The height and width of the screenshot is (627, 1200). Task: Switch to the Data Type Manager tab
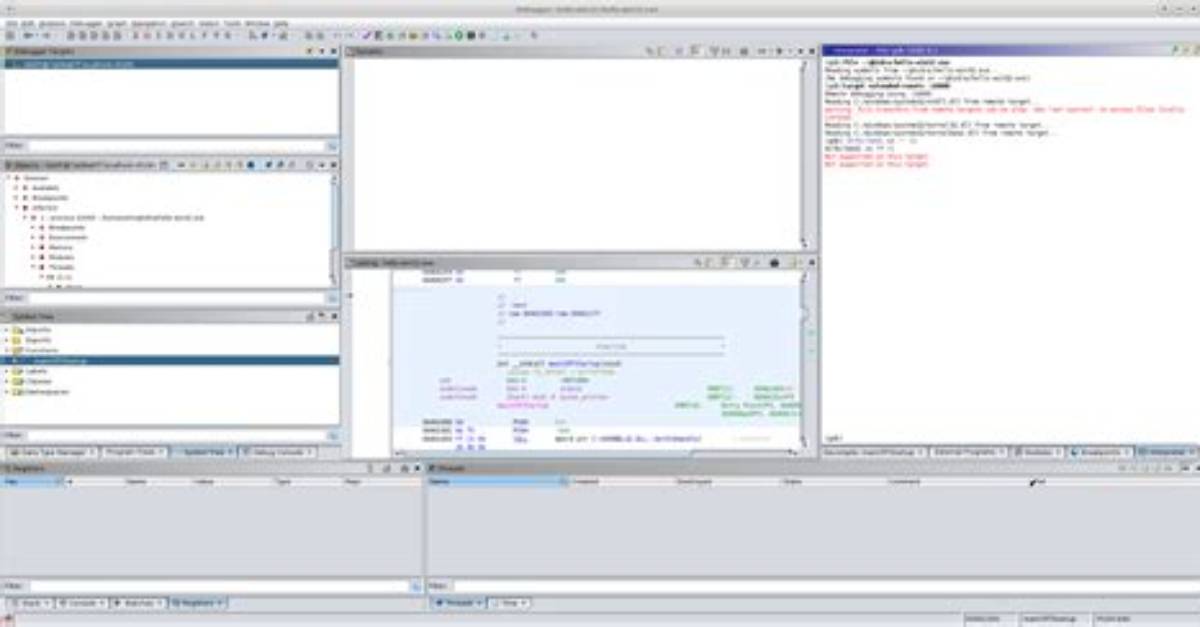51,452
